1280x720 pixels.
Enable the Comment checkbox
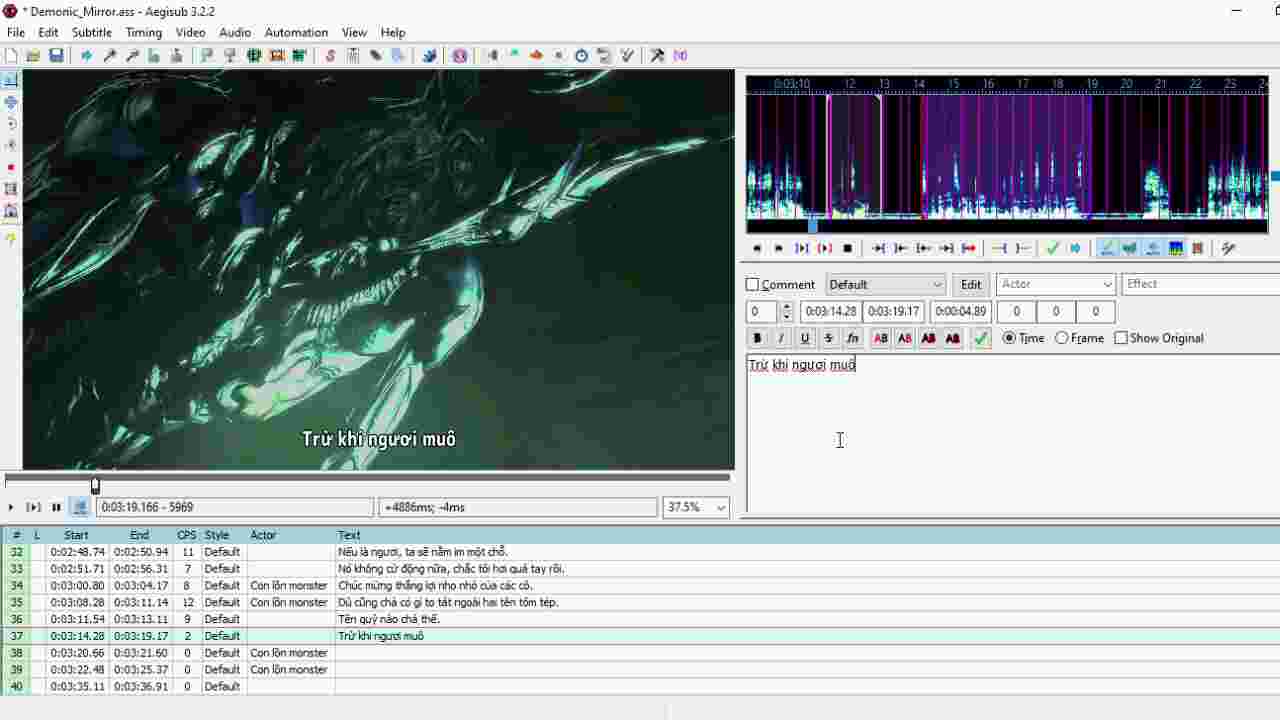pos(753,285)
